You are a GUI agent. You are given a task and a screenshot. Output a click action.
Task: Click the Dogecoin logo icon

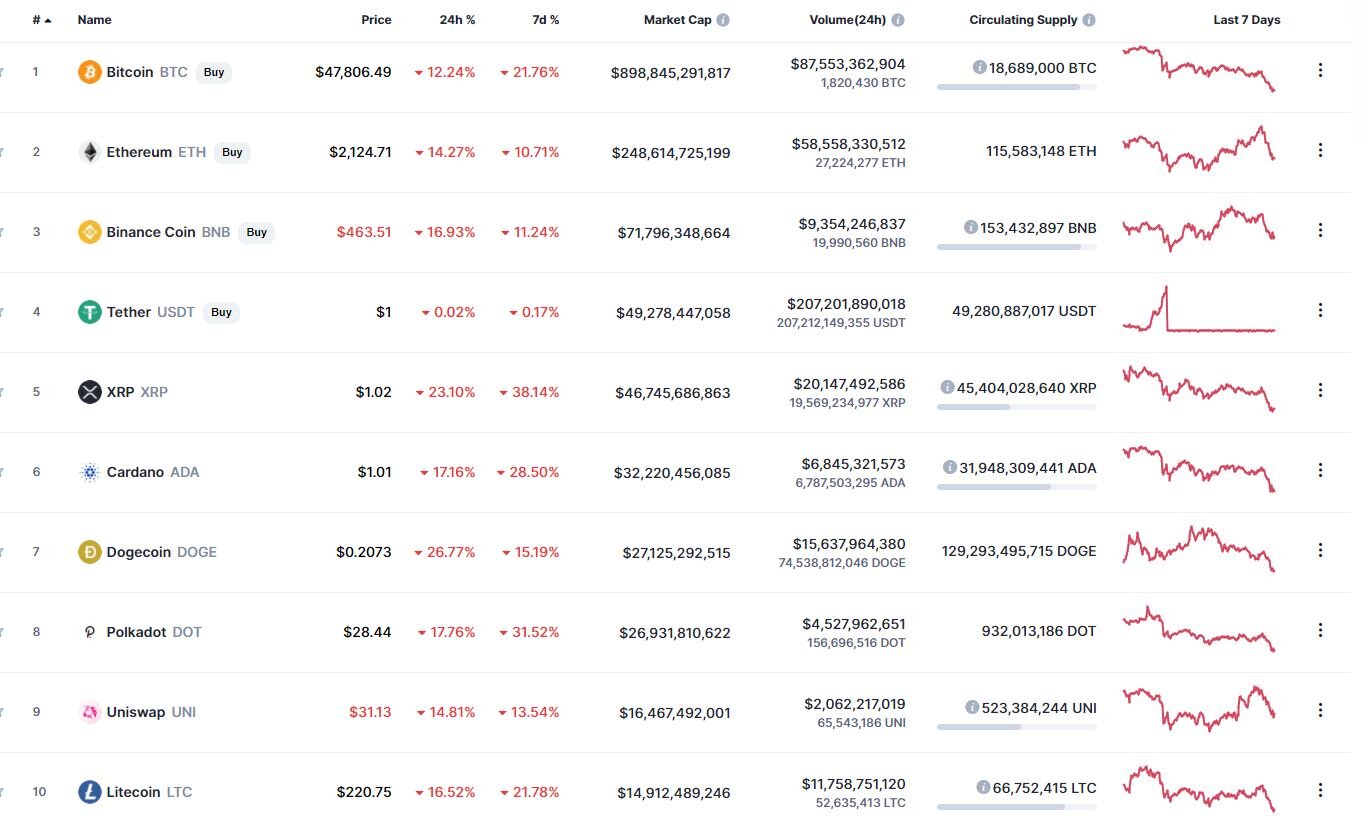(90, 552)
